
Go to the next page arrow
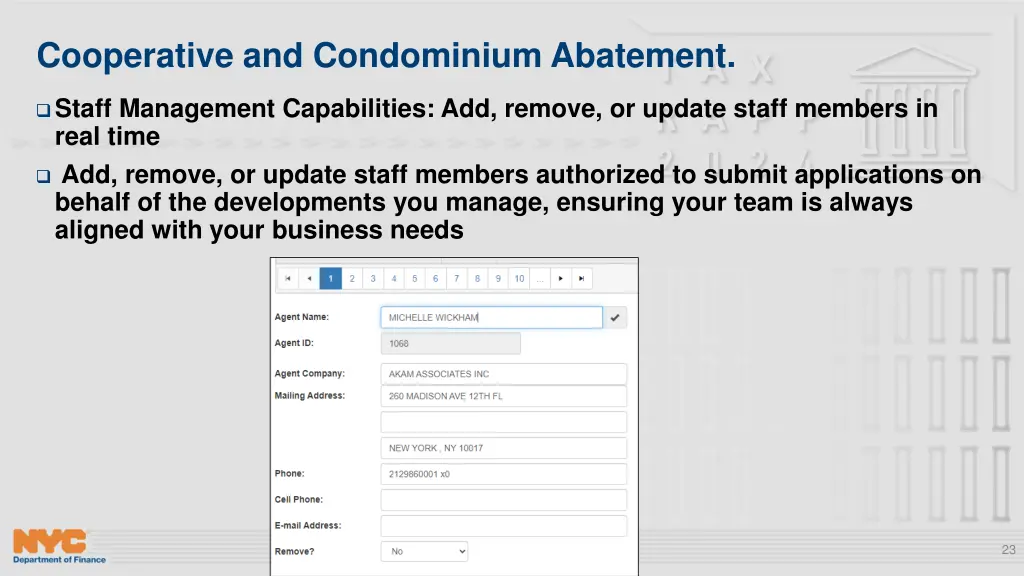coord(561,279)
